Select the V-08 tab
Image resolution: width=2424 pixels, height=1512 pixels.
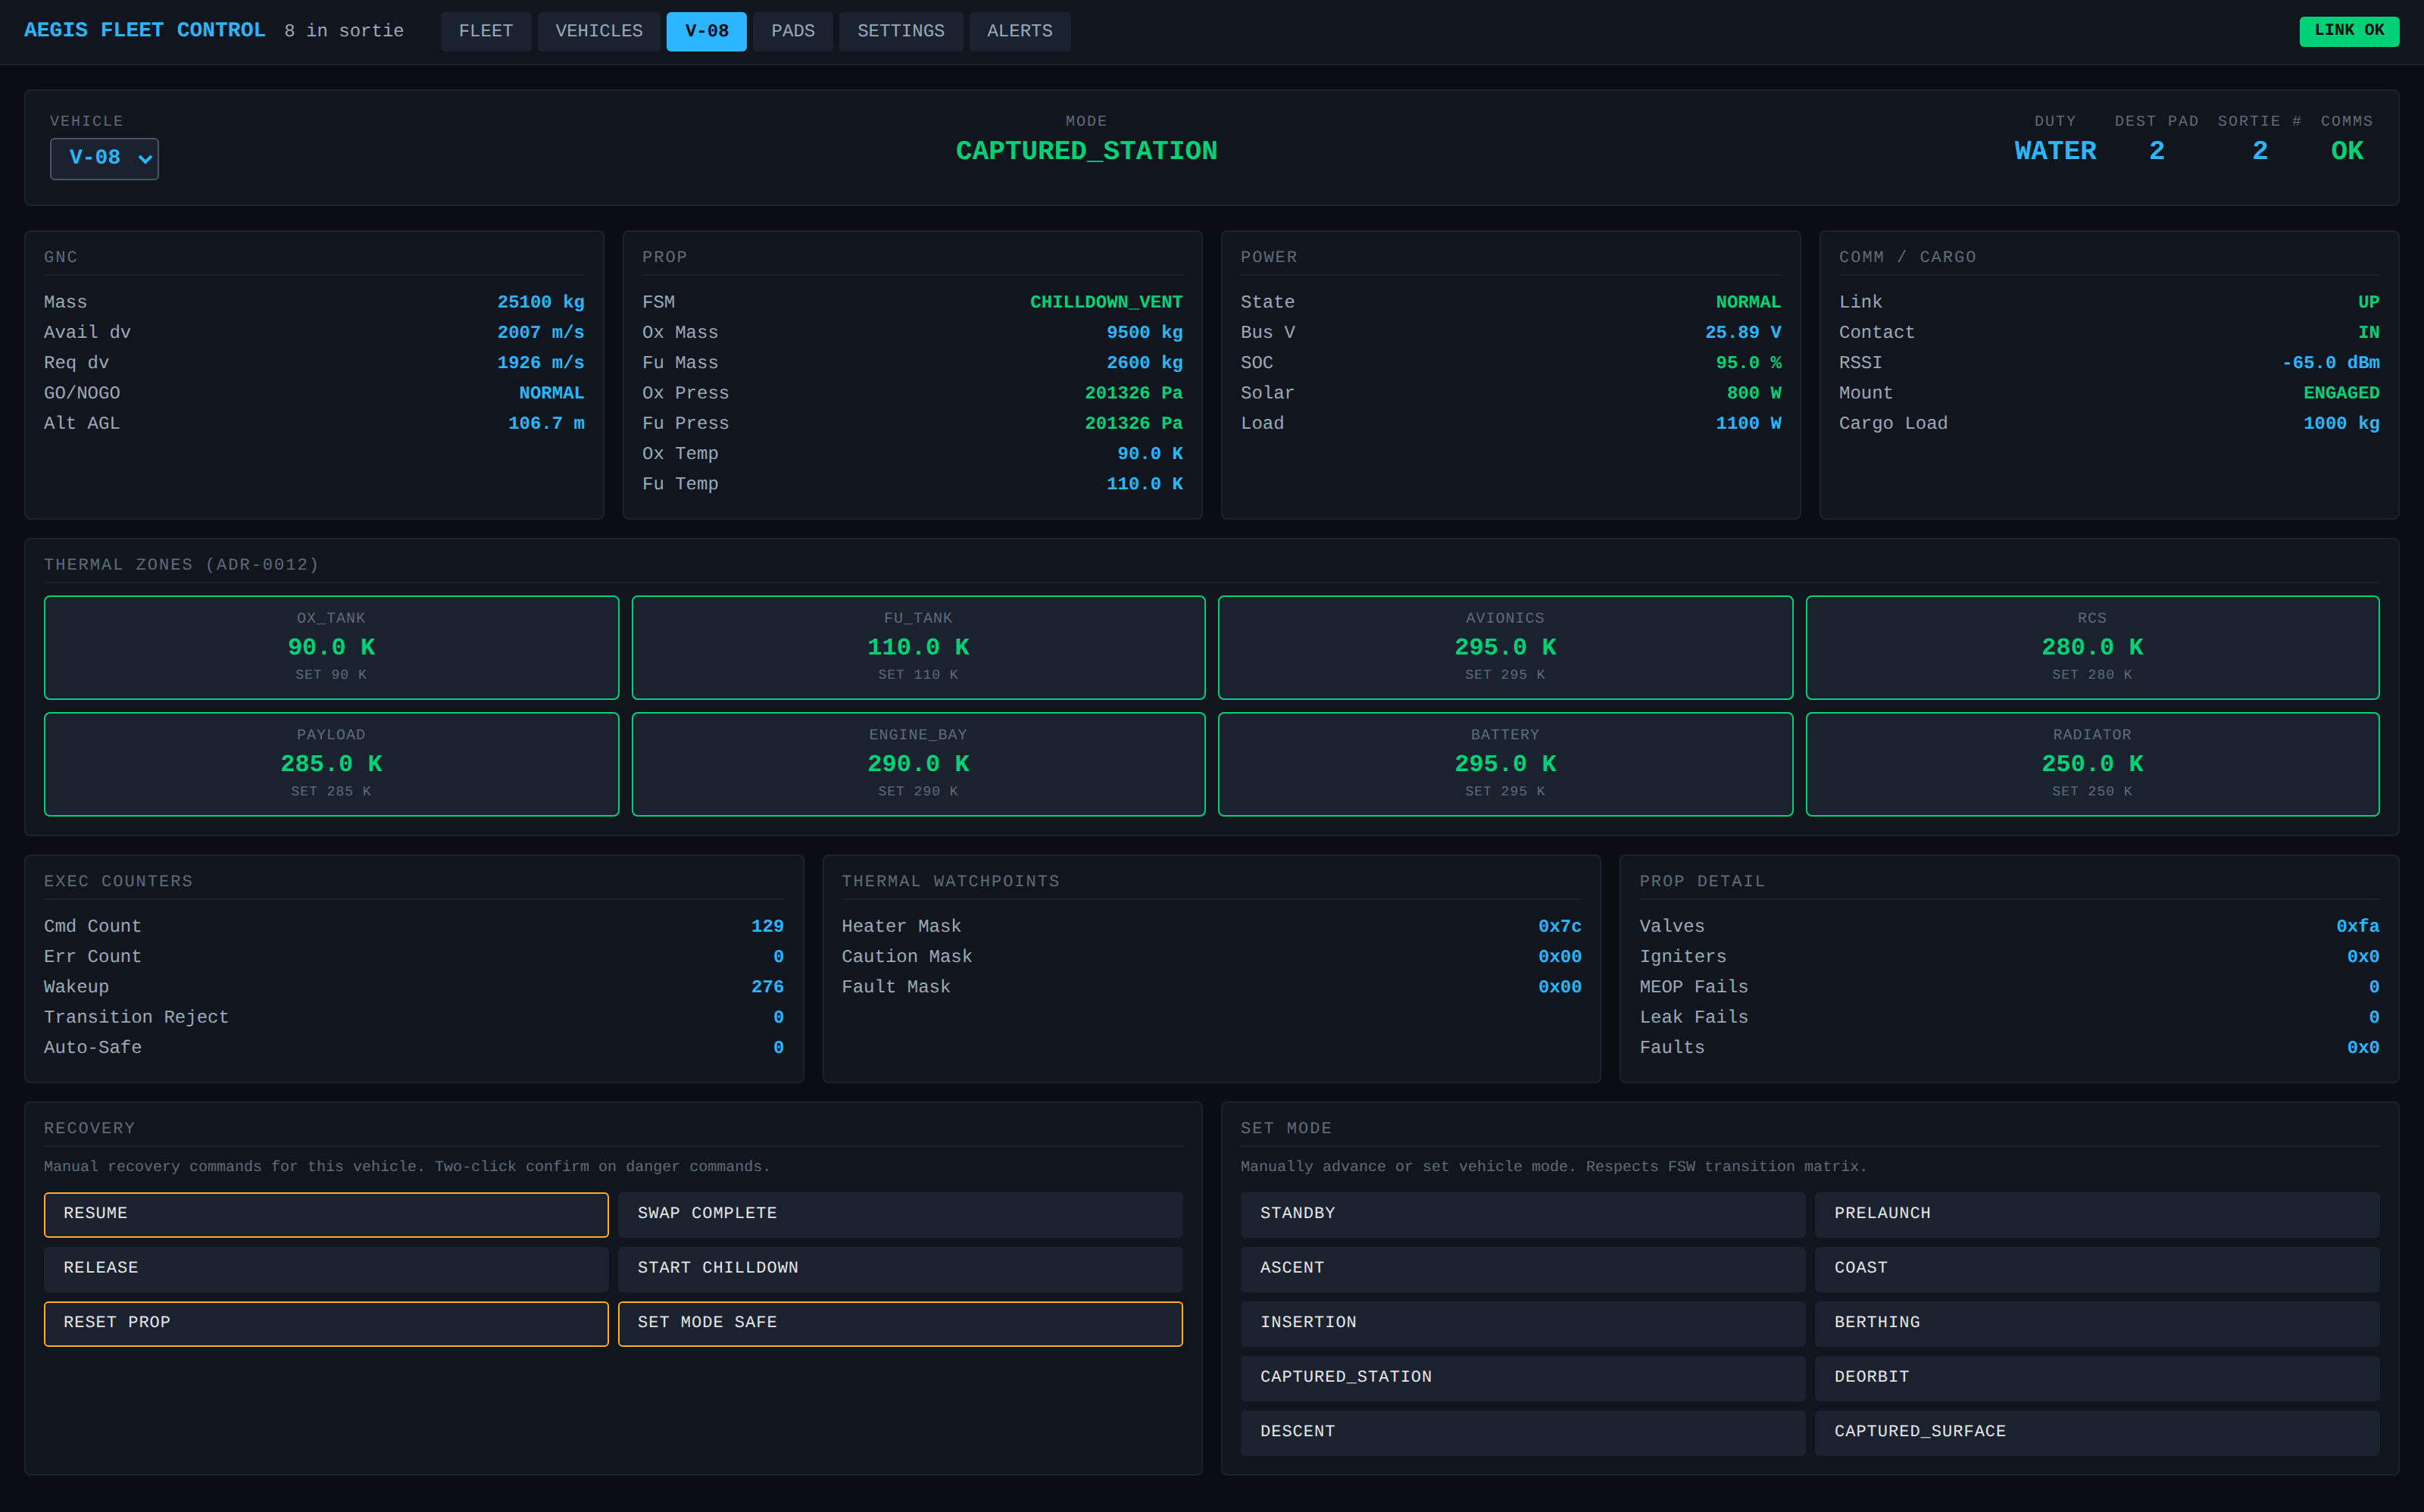coord(706,31)
